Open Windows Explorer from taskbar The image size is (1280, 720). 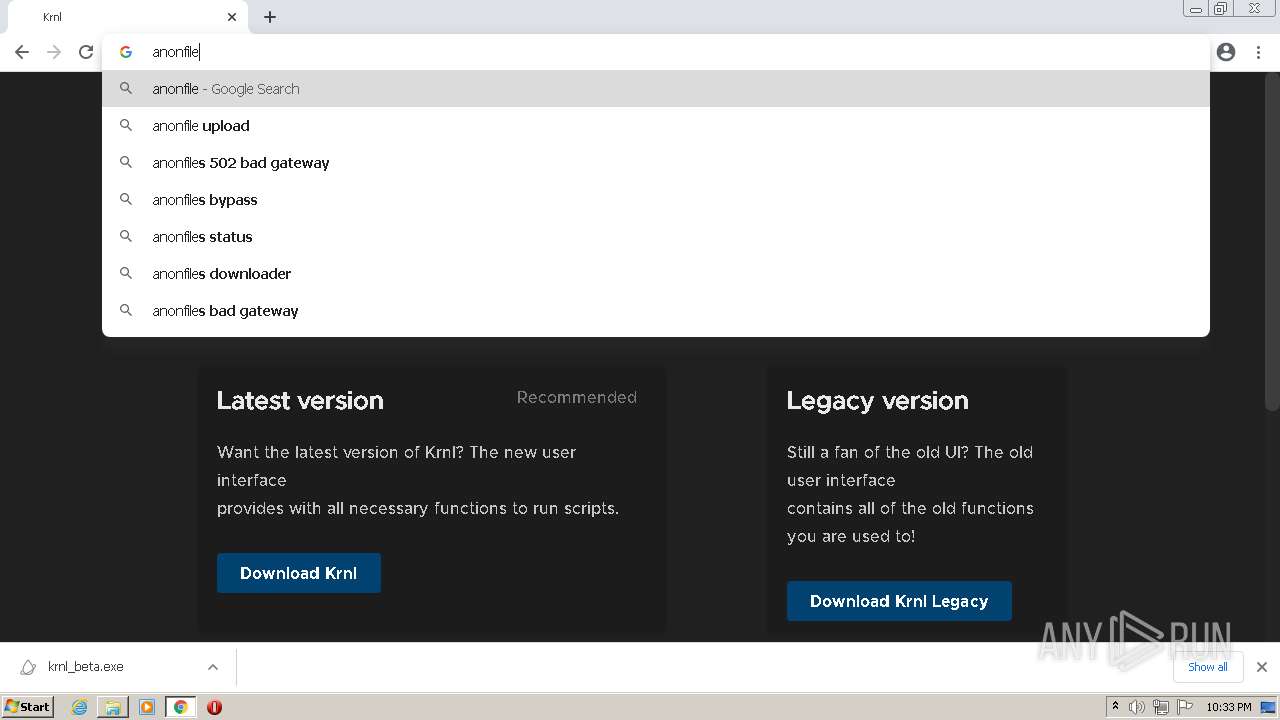coord(113,707)
